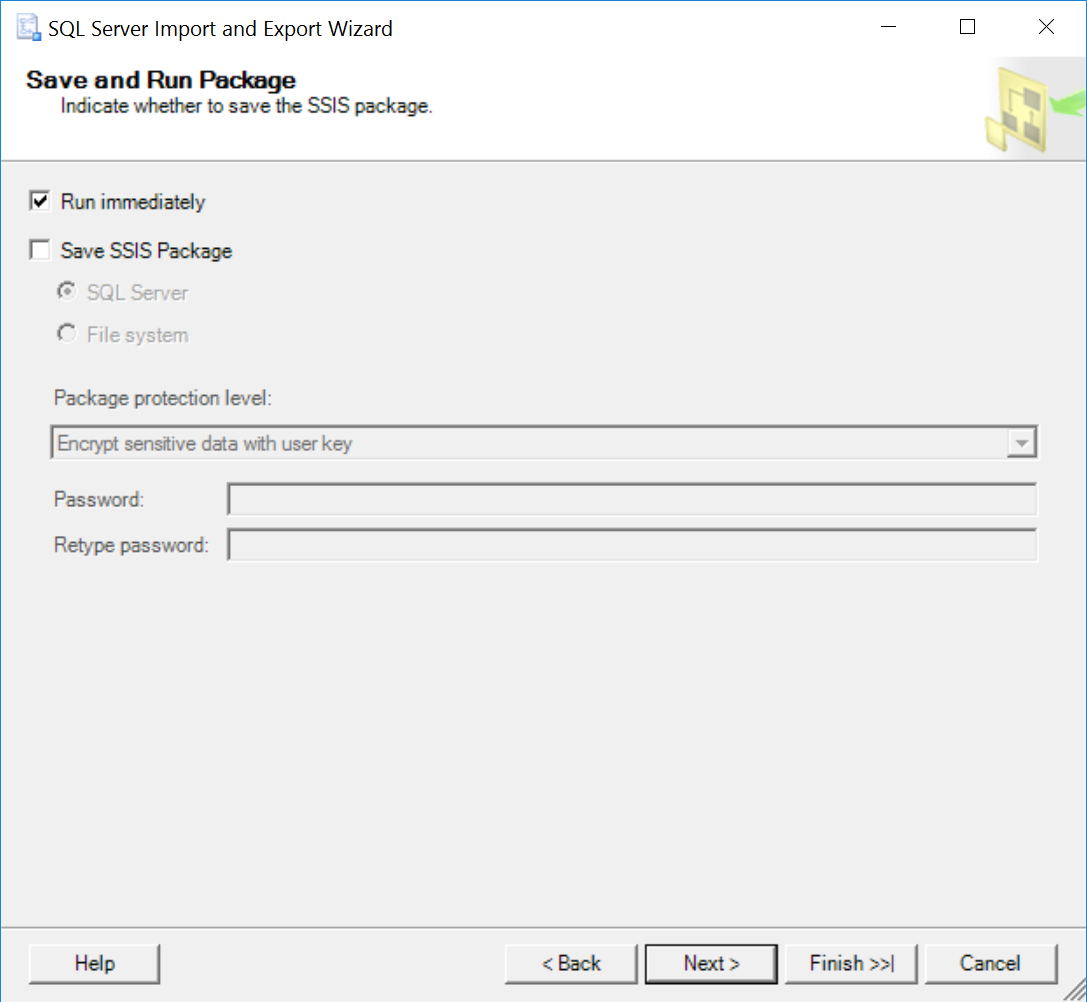Uncheck the Run immediately checkbox
Screen dimensions: 1087x1002
[40, 201]
